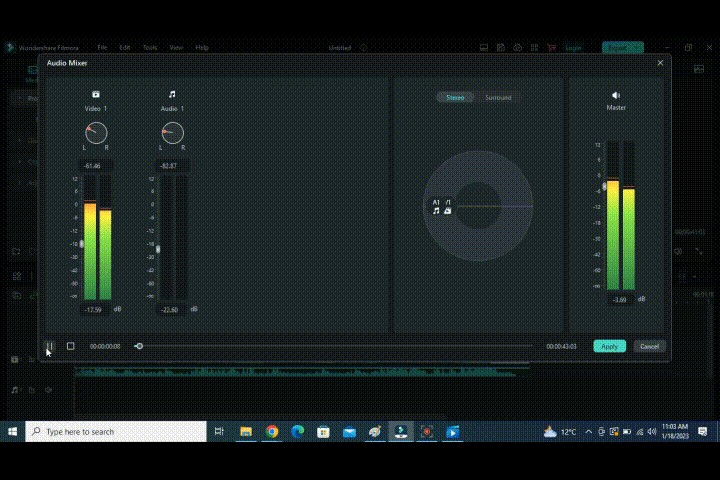This screenshot has width=720, height=480.
Task: Click the system tray volume icon
Action: 652,432
